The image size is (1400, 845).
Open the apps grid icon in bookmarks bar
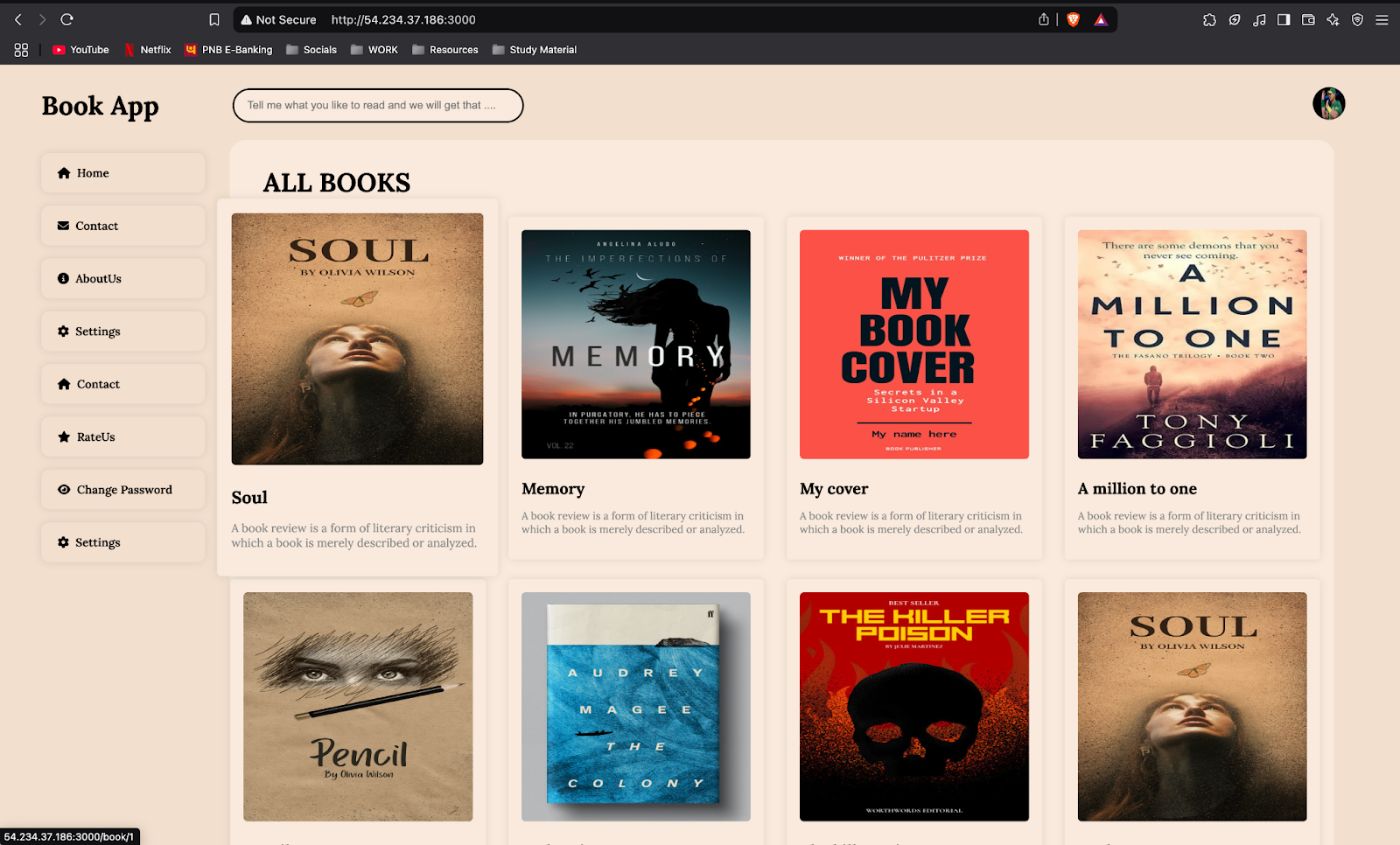[x=21, y=49]
